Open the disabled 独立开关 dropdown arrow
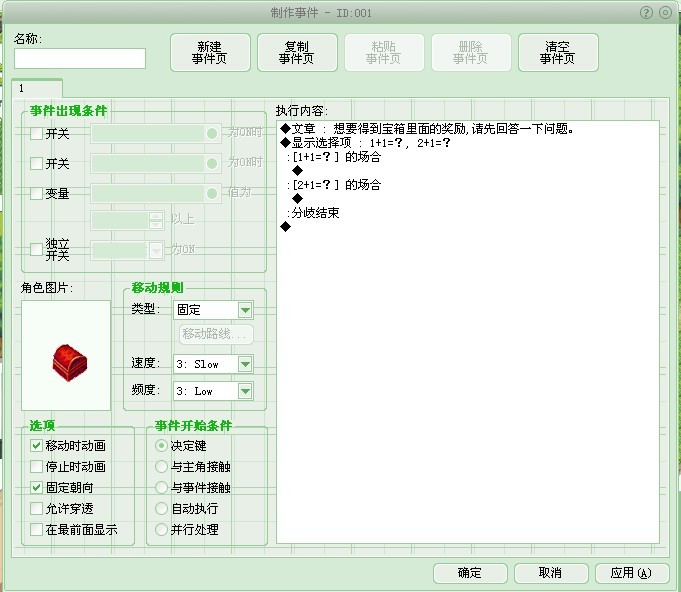 tap(155, 250)
